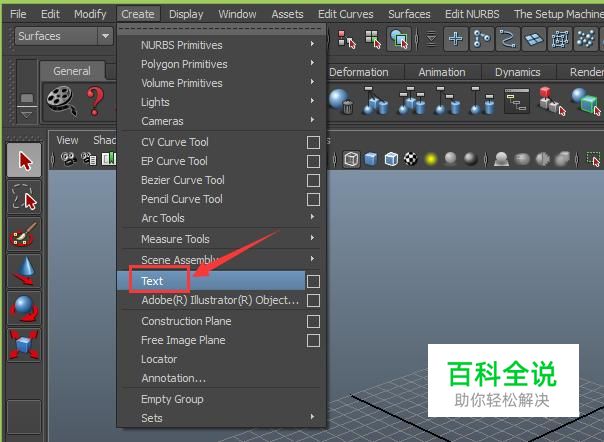Open Adobe Illustrator Object options box

pyautogui.click(x=313, y=301)
